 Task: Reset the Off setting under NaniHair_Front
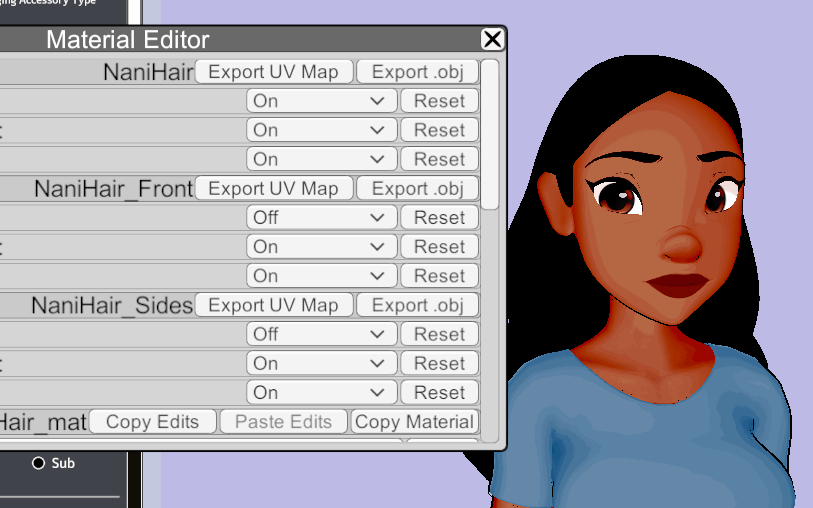pos(439,217)
